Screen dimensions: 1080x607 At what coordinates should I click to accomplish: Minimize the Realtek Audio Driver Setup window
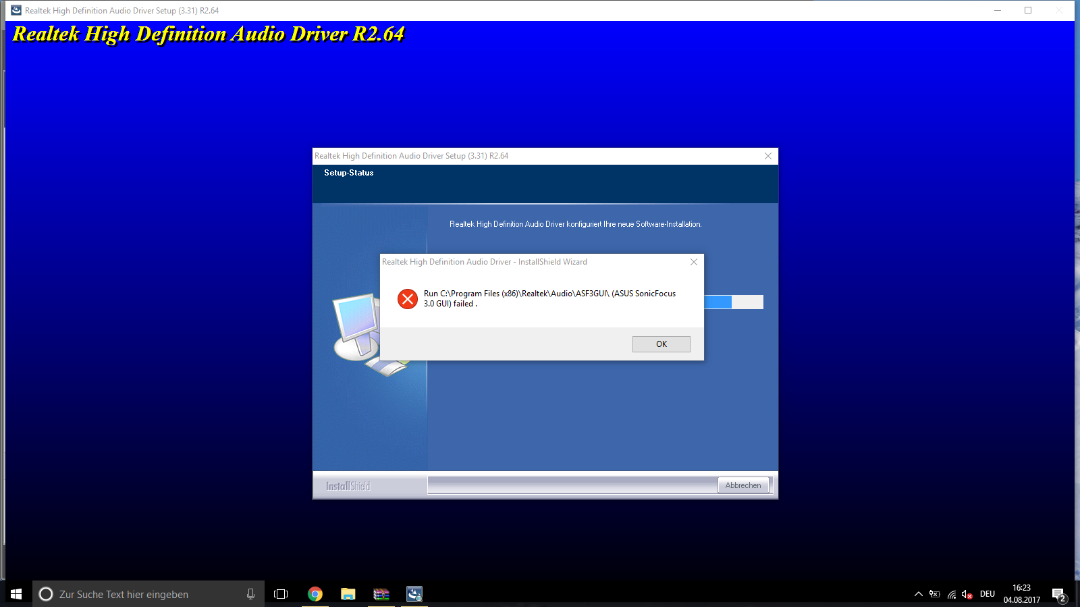click(x=997, y=10)
